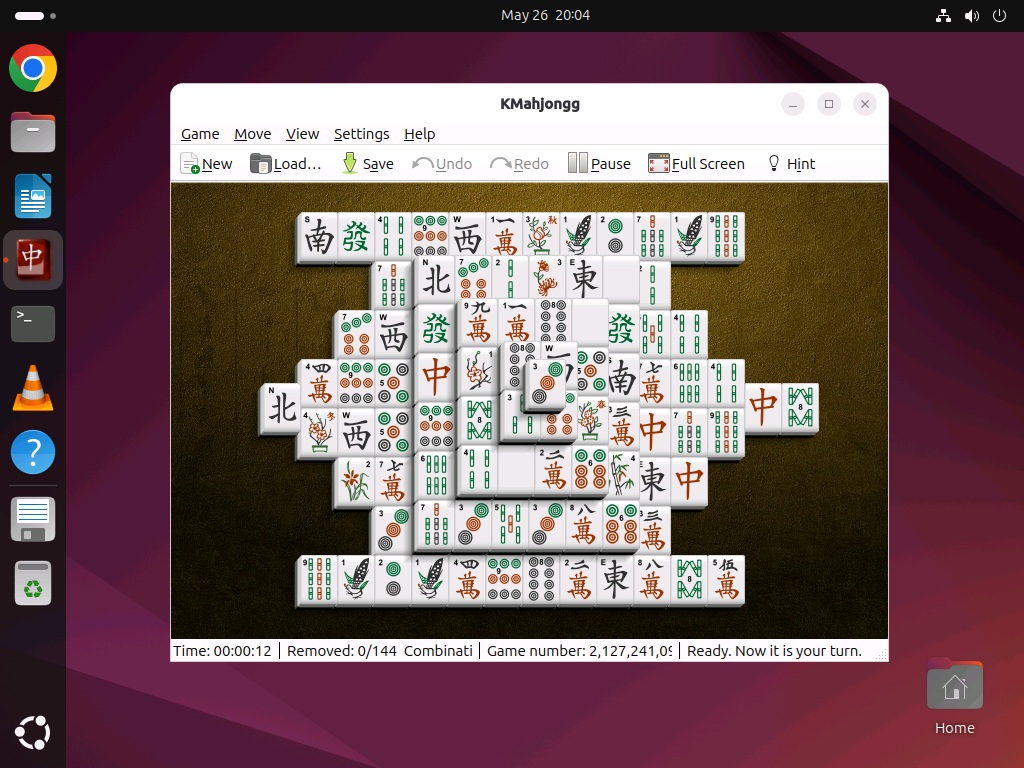The height and width of the screenshot is (768, 1024).
Task: Click the Redo toolbar button
Action: pos(520,163)
